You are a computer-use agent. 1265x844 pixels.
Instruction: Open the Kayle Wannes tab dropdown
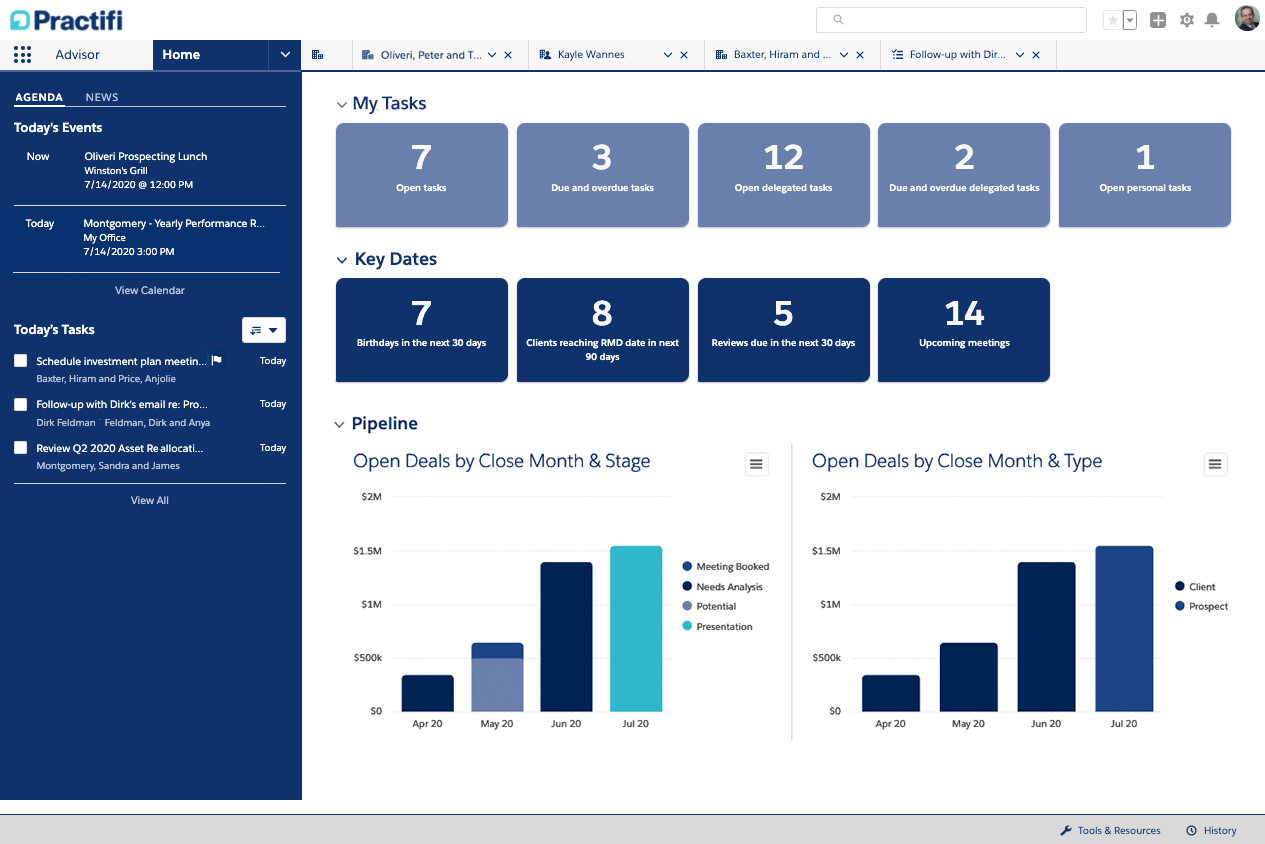click(666, 55)
